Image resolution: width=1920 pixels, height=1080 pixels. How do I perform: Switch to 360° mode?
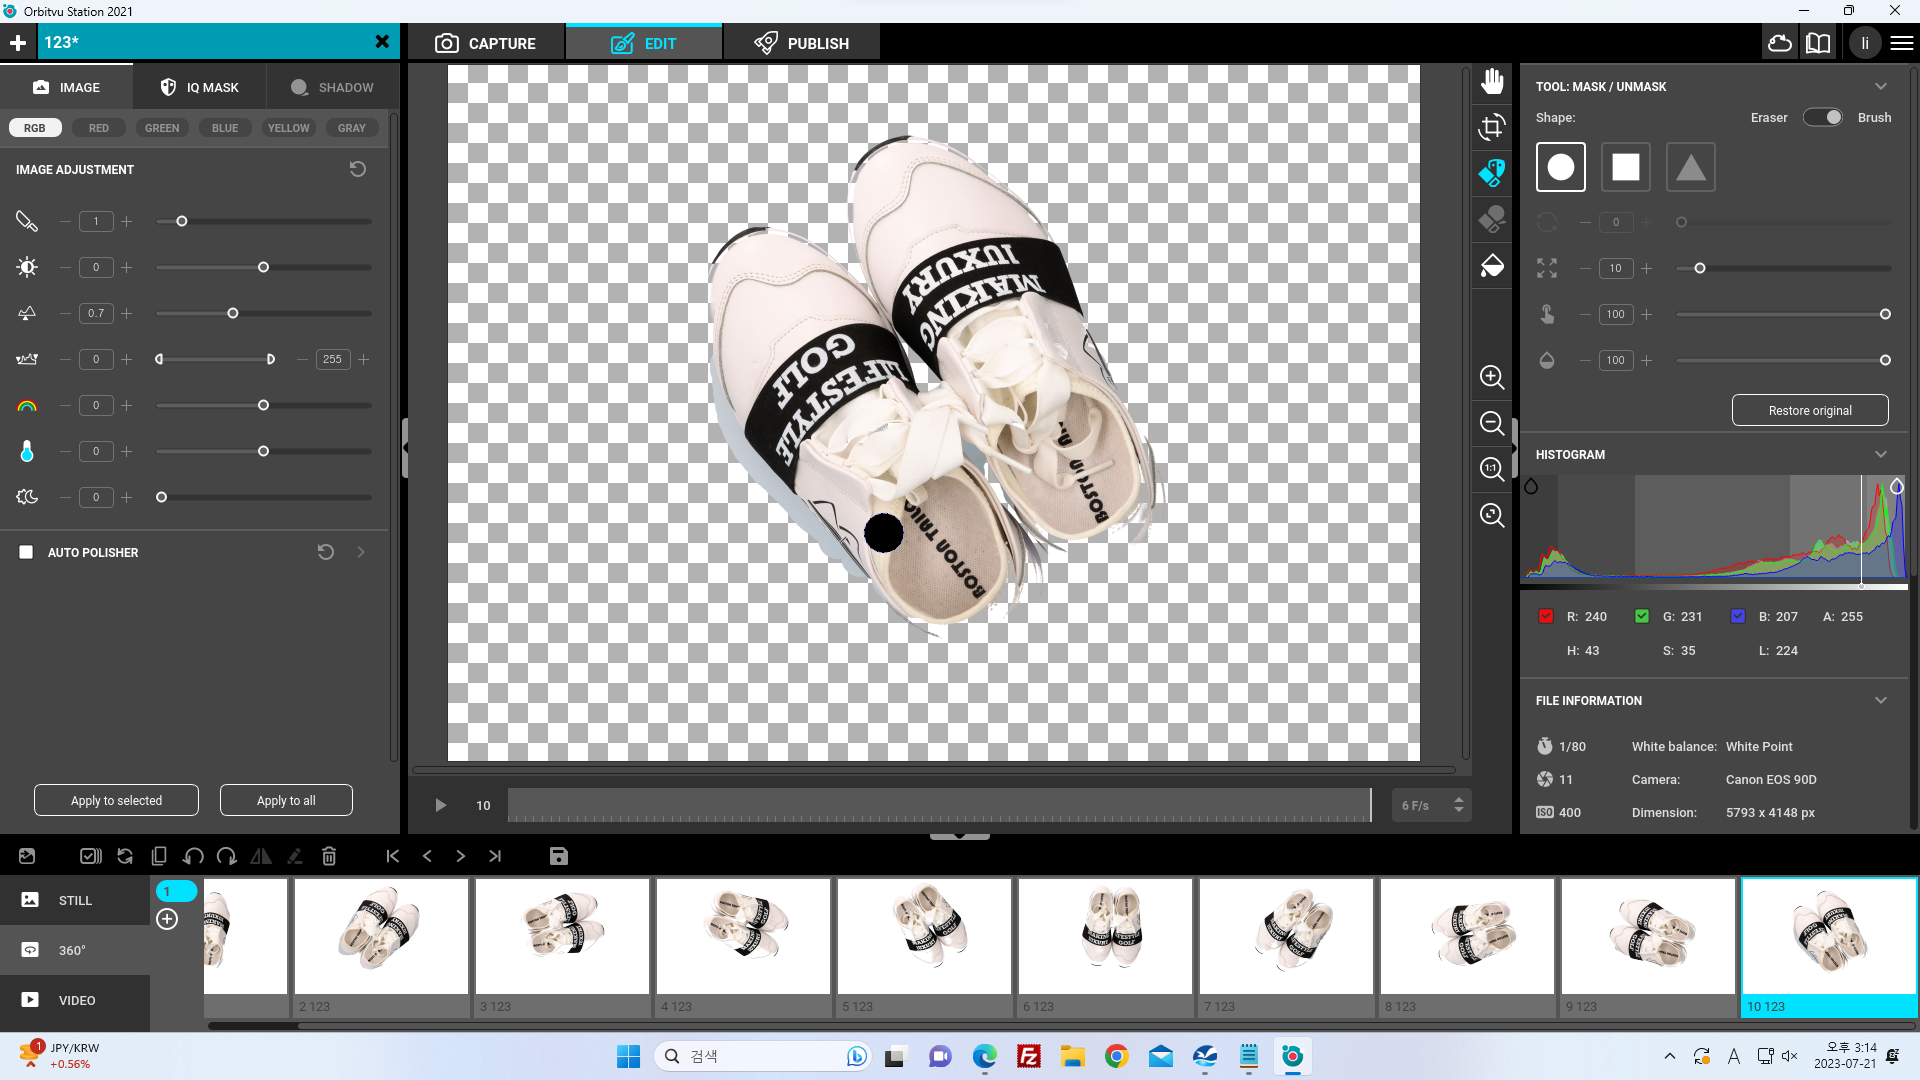[x=75, y=950]
